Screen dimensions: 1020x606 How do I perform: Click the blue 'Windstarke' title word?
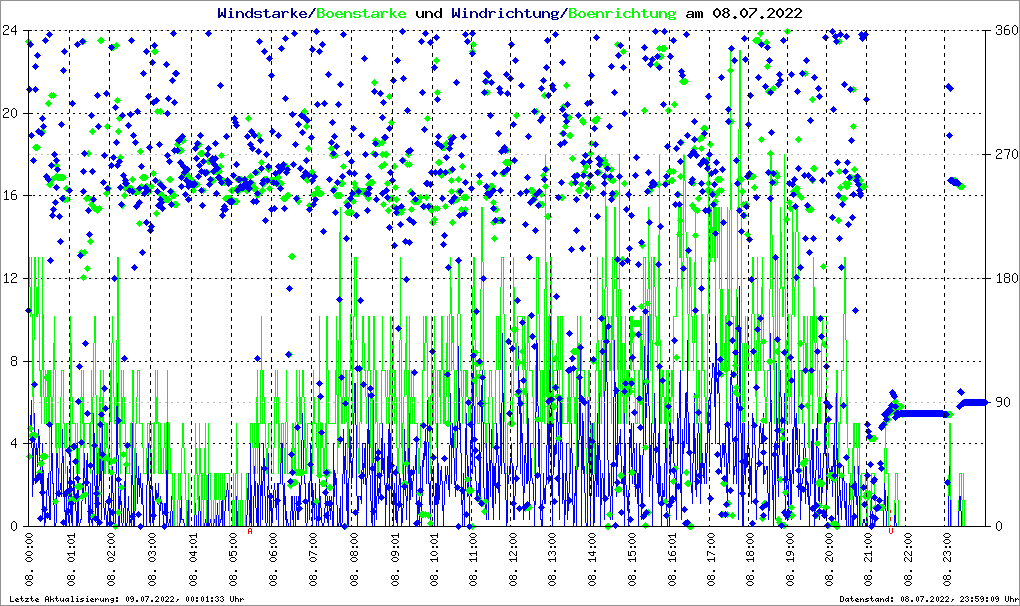(x=263, y=13)
